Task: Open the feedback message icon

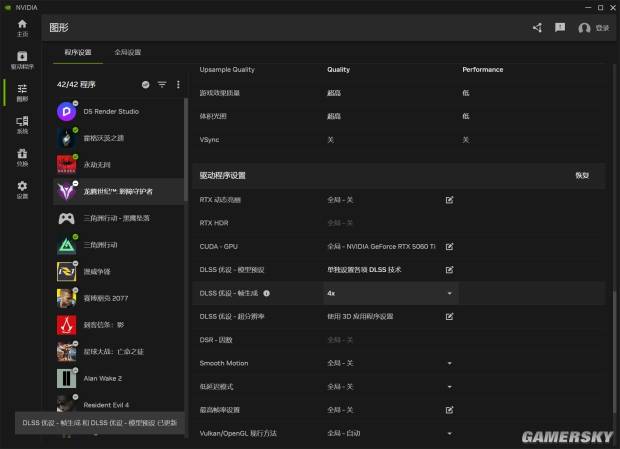Action: coord(560,28)
